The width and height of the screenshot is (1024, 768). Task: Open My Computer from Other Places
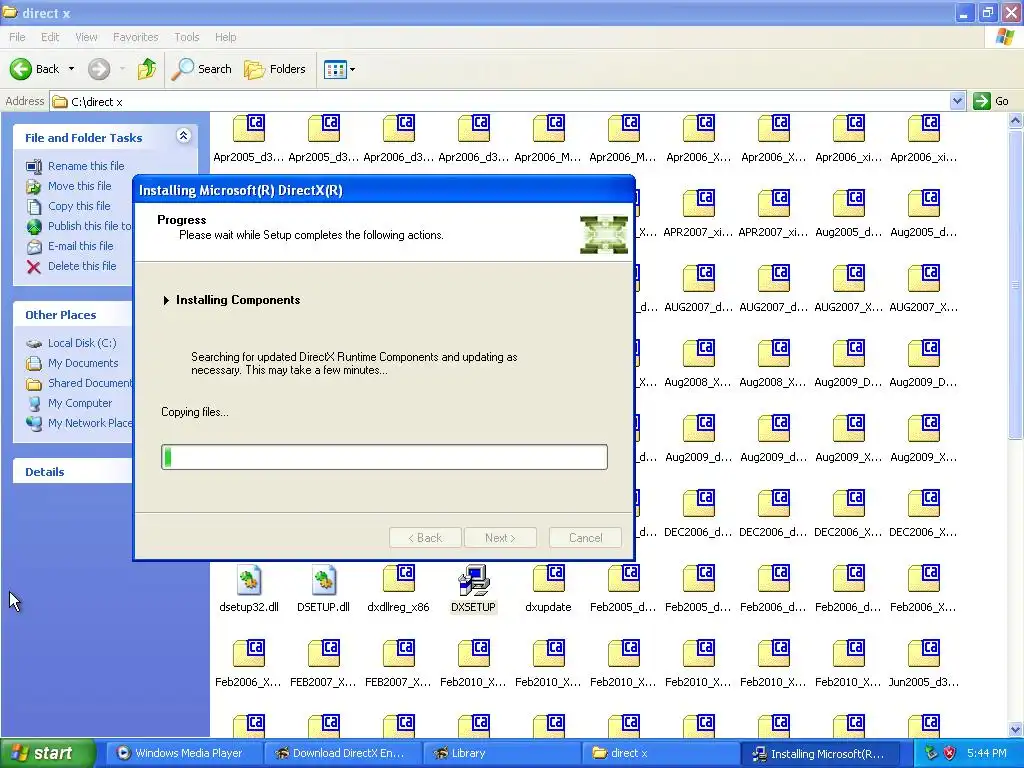click(80, 404)
